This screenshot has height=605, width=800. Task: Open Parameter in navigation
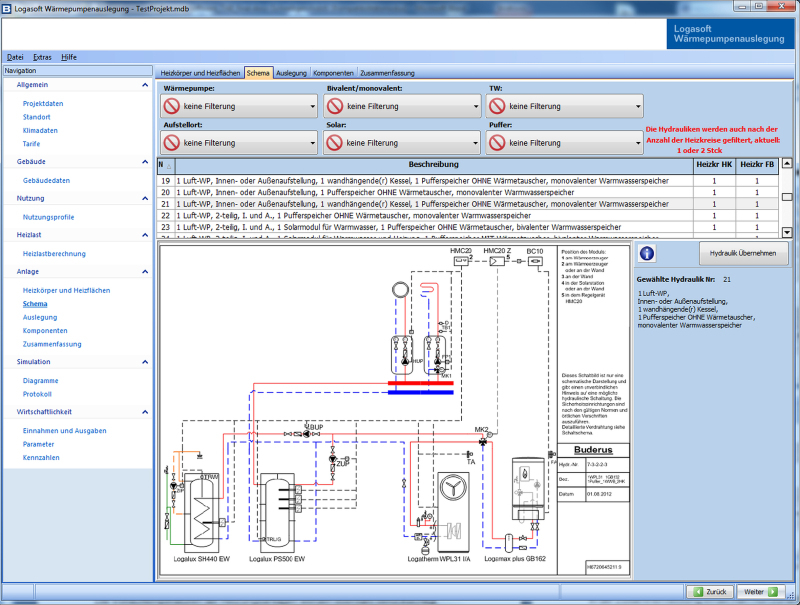click(x=38, y=444)
